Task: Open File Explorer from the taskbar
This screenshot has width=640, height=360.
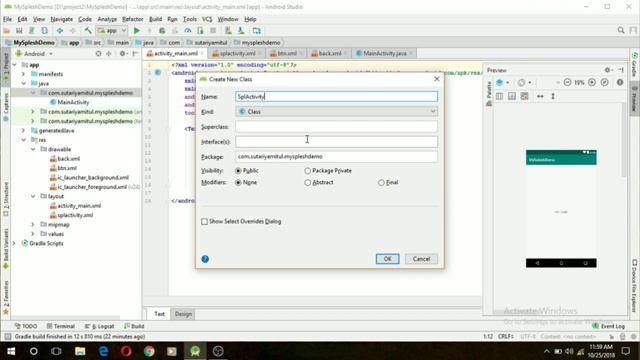Action: pos(80,351)
